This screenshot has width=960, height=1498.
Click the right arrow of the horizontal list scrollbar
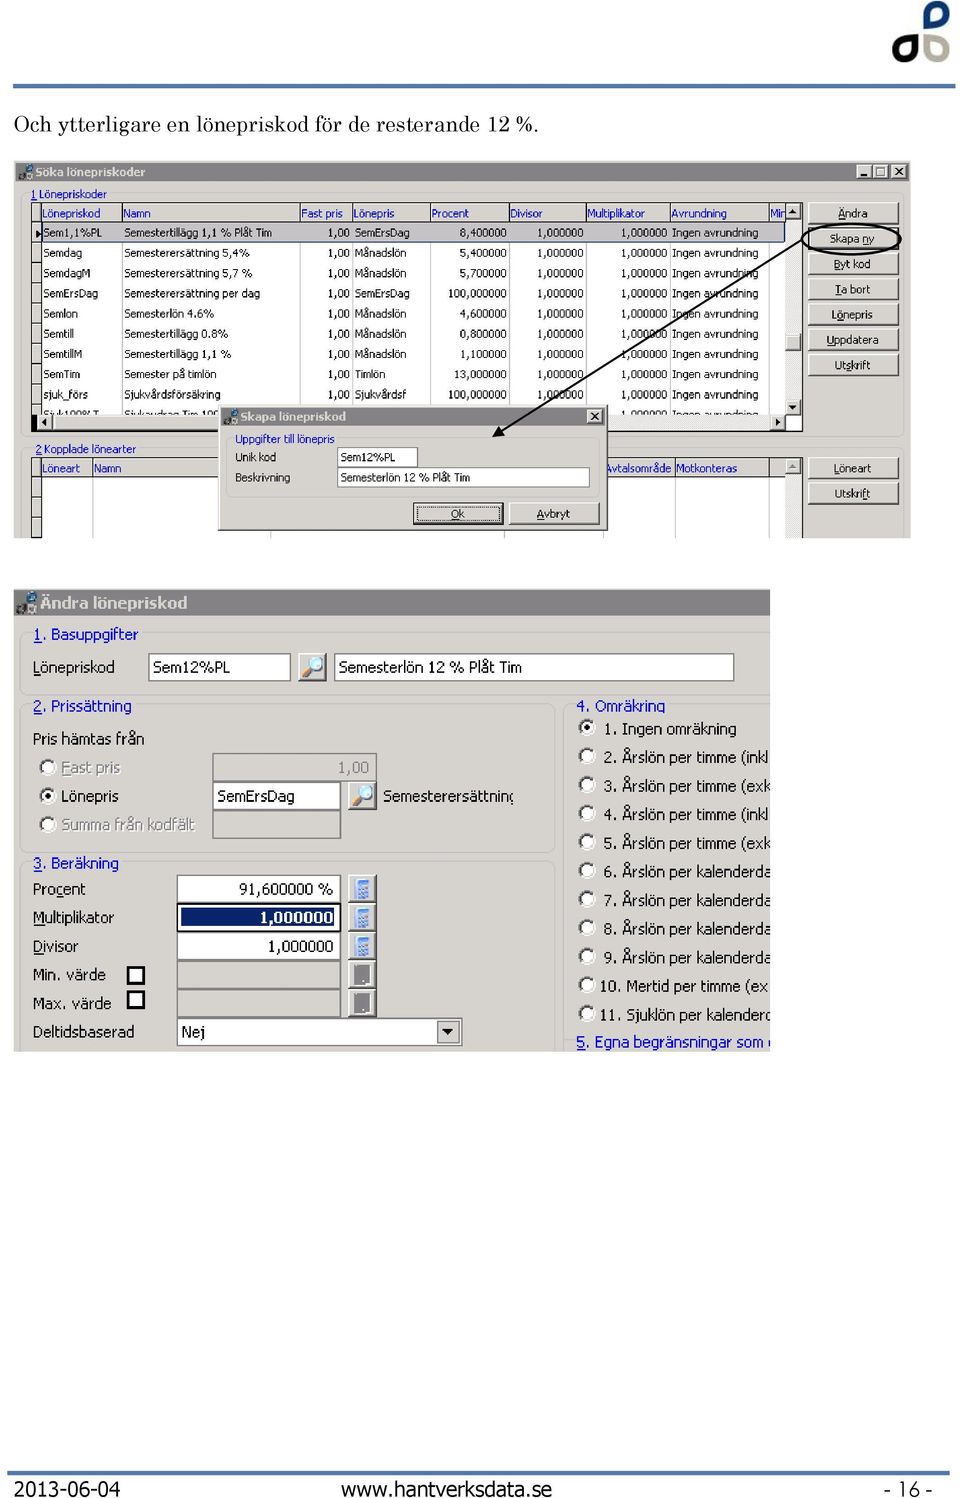click(778, 423)
